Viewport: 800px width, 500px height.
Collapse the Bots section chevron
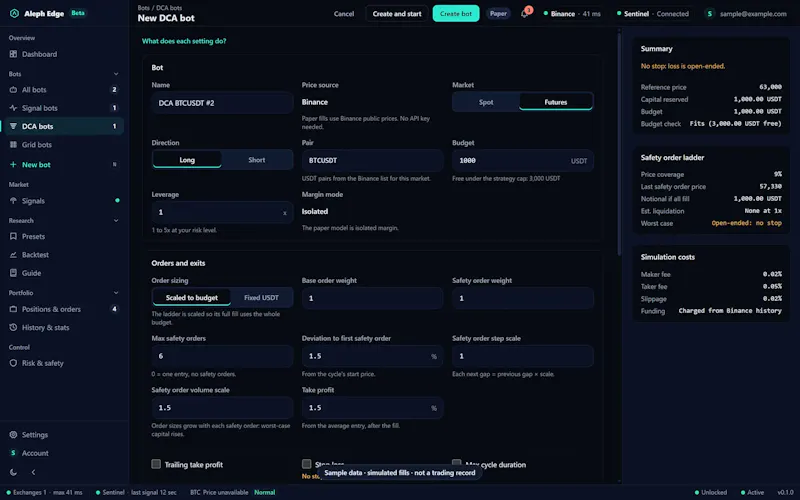click(116, 74)
